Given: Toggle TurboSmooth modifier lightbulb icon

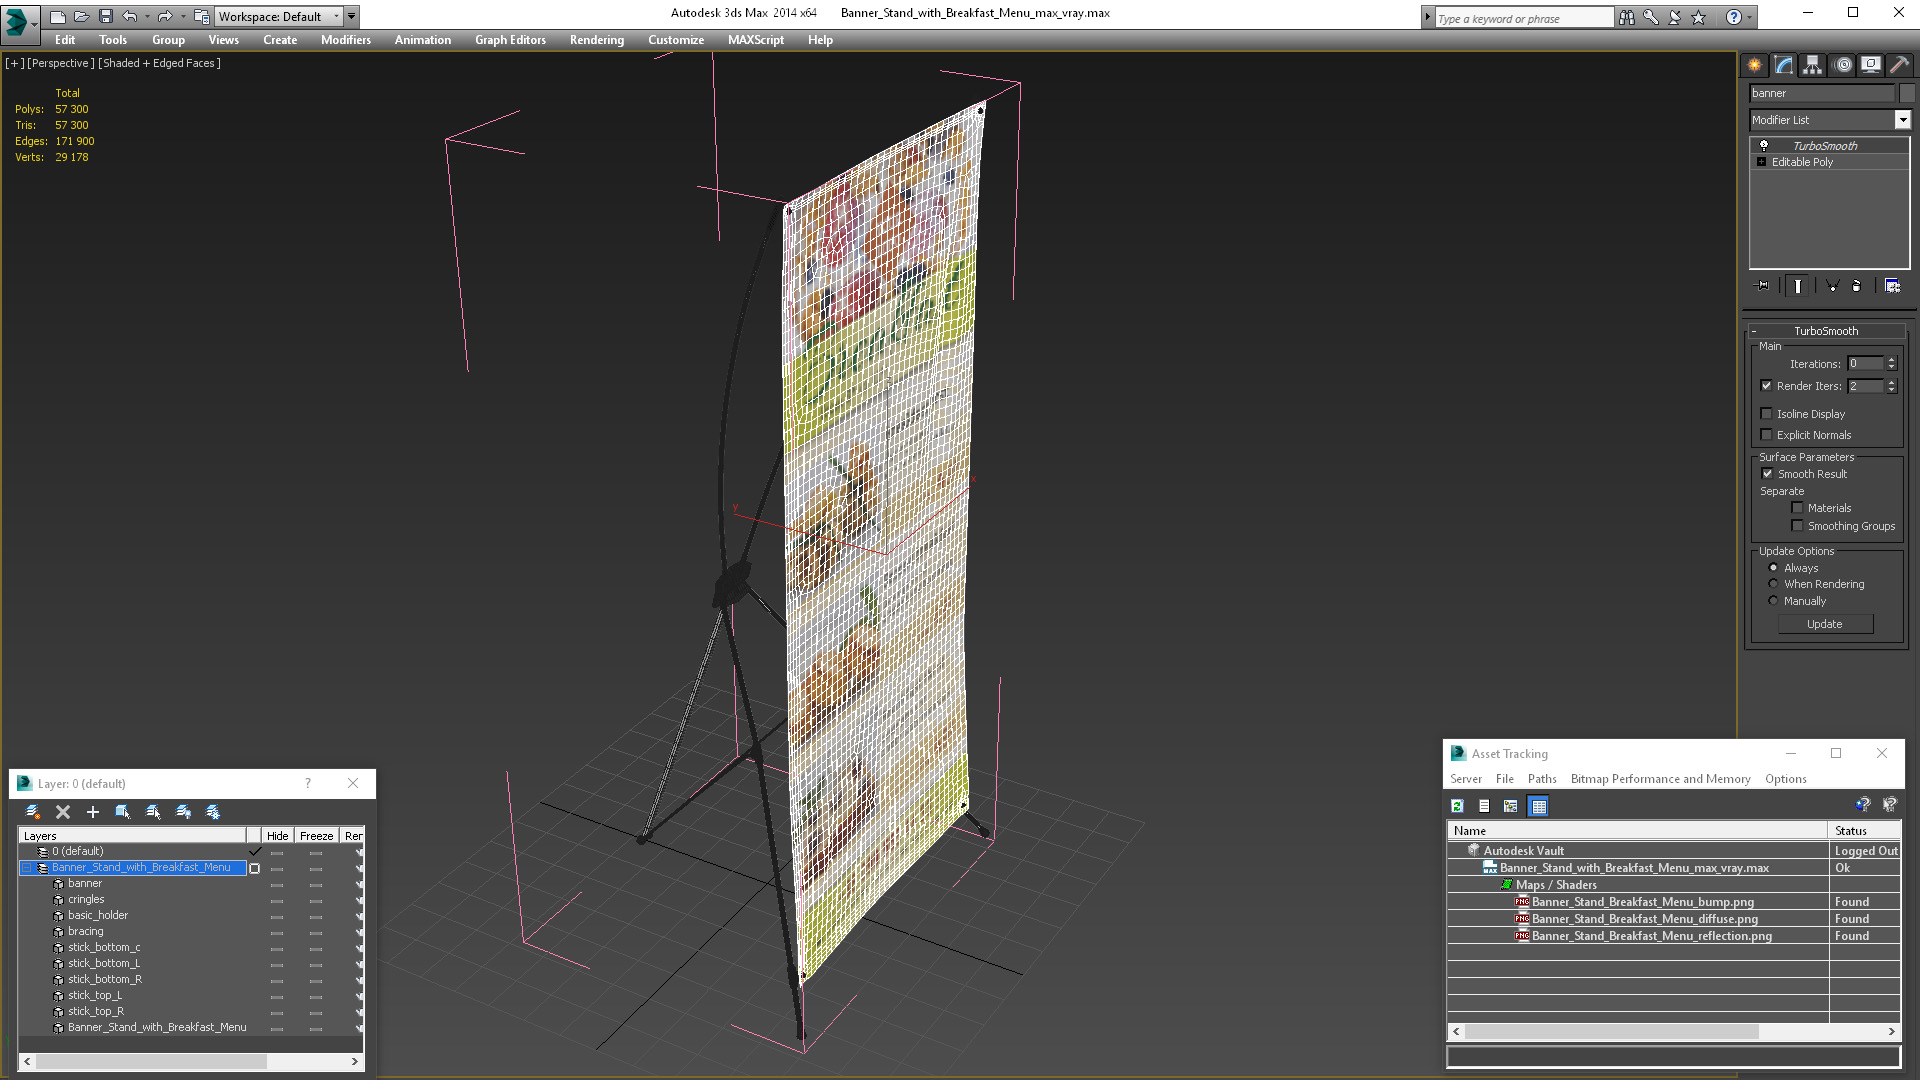Looking at the screenshot, I should coord(1764,146).
